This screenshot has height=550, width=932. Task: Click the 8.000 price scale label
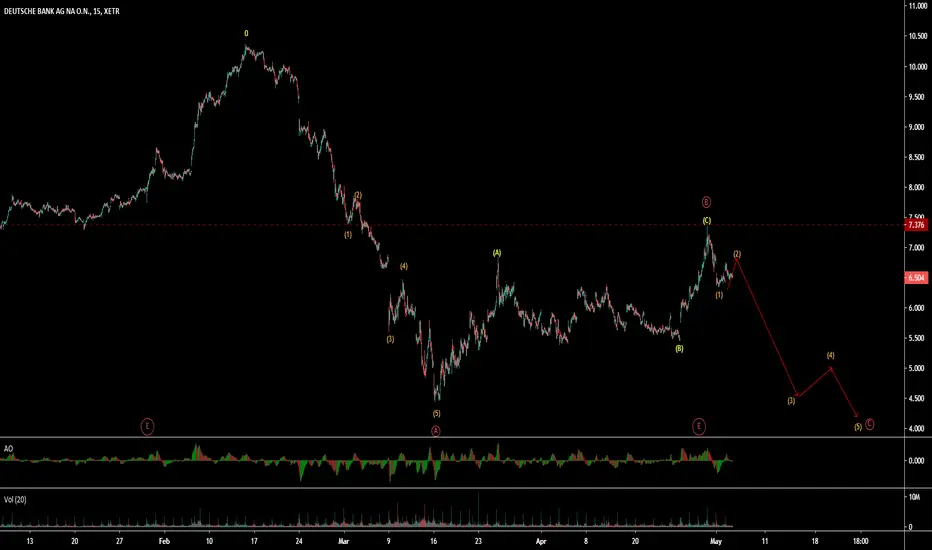(x=918, y=187)
